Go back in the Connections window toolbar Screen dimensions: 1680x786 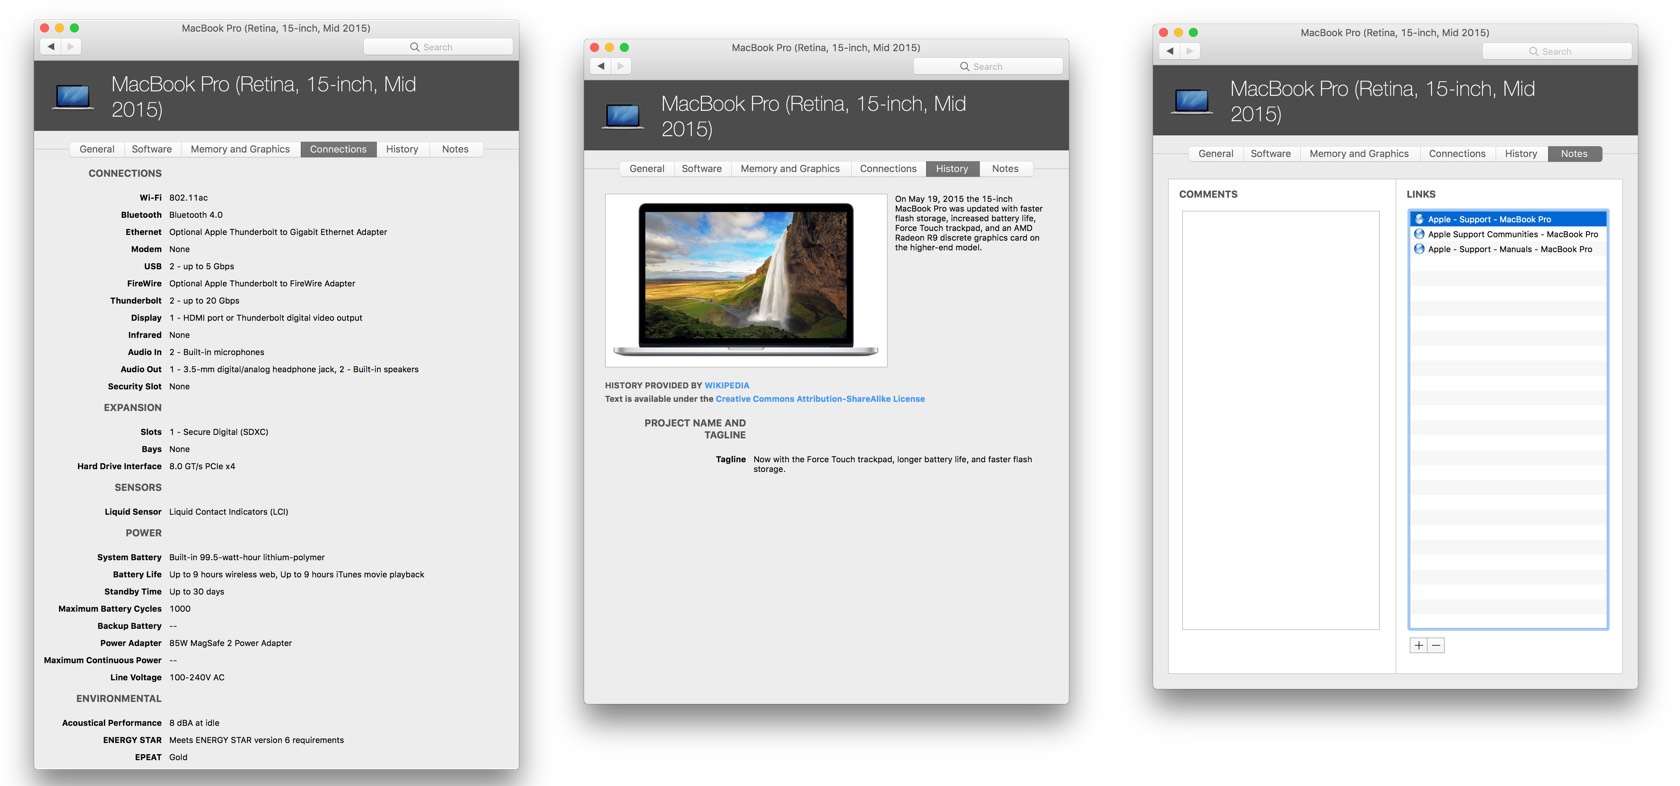(x=51, y=47)
